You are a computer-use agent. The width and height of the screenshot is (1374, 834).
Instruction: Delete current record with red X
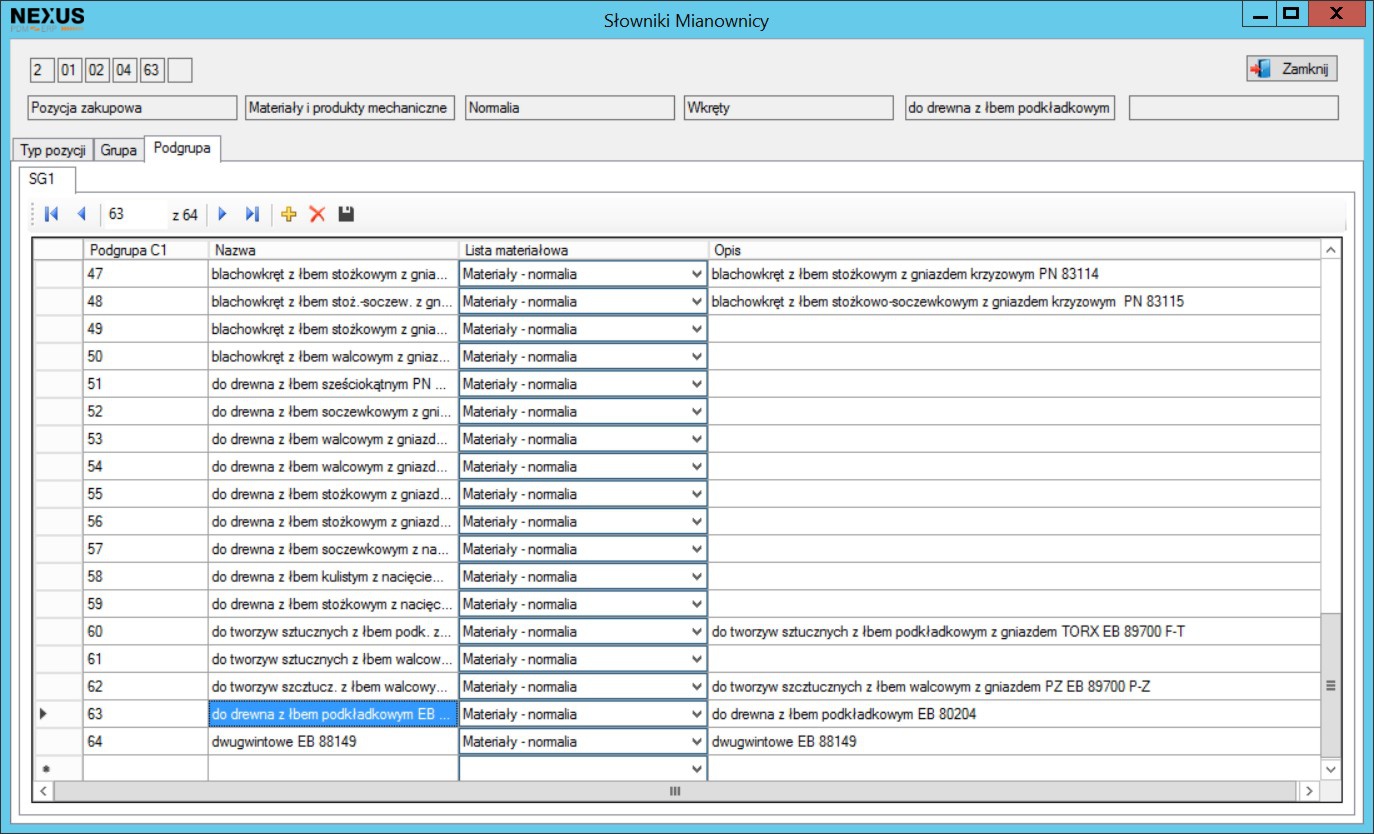click(x=317, y=214)
